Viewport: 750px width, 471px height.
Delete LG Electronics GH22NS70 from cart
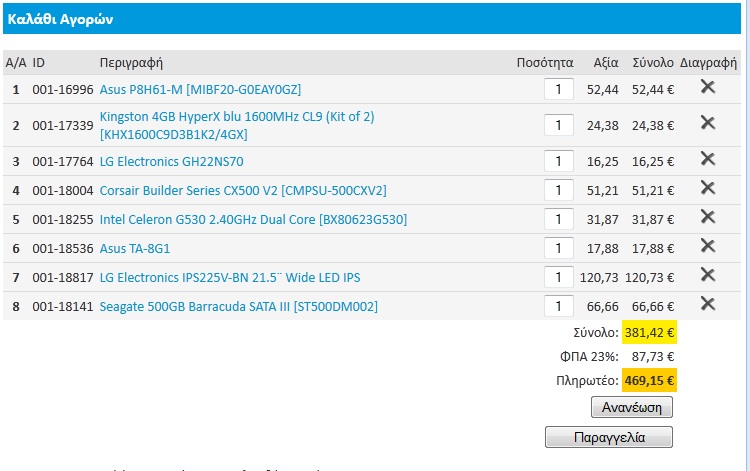click(708, 159)
